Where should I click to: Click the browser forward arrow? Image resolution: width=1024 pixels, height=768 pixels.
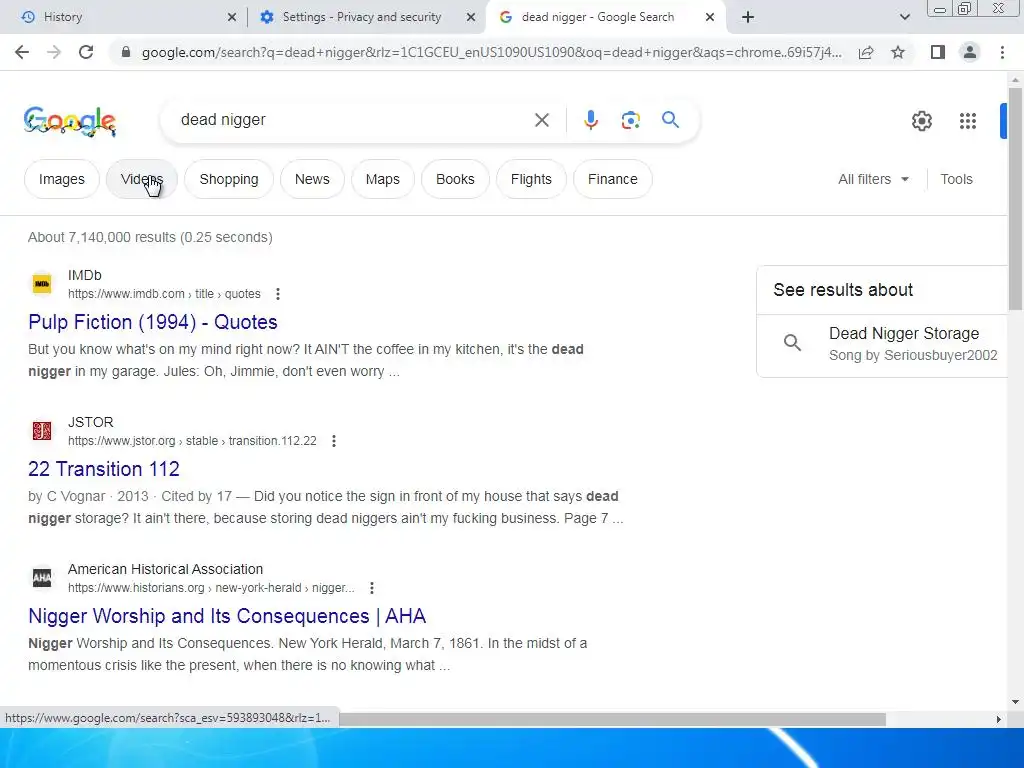(x=54, y=52)
